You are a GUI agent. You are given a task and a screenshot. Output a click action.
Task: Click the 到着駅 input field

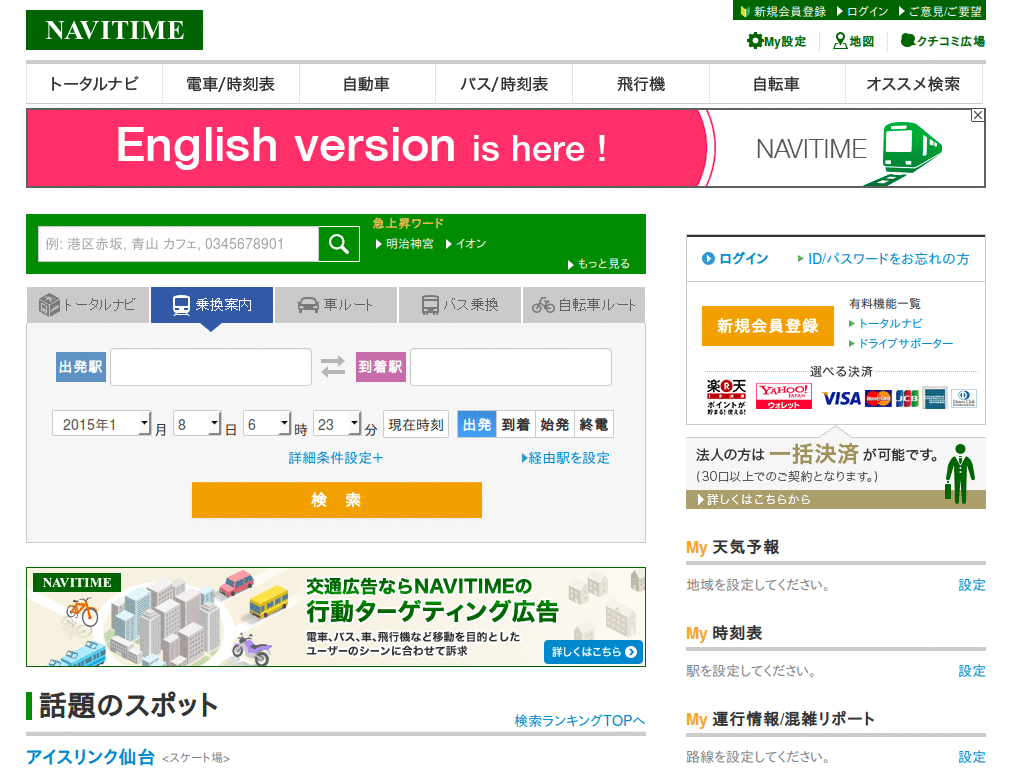[511, 366]
